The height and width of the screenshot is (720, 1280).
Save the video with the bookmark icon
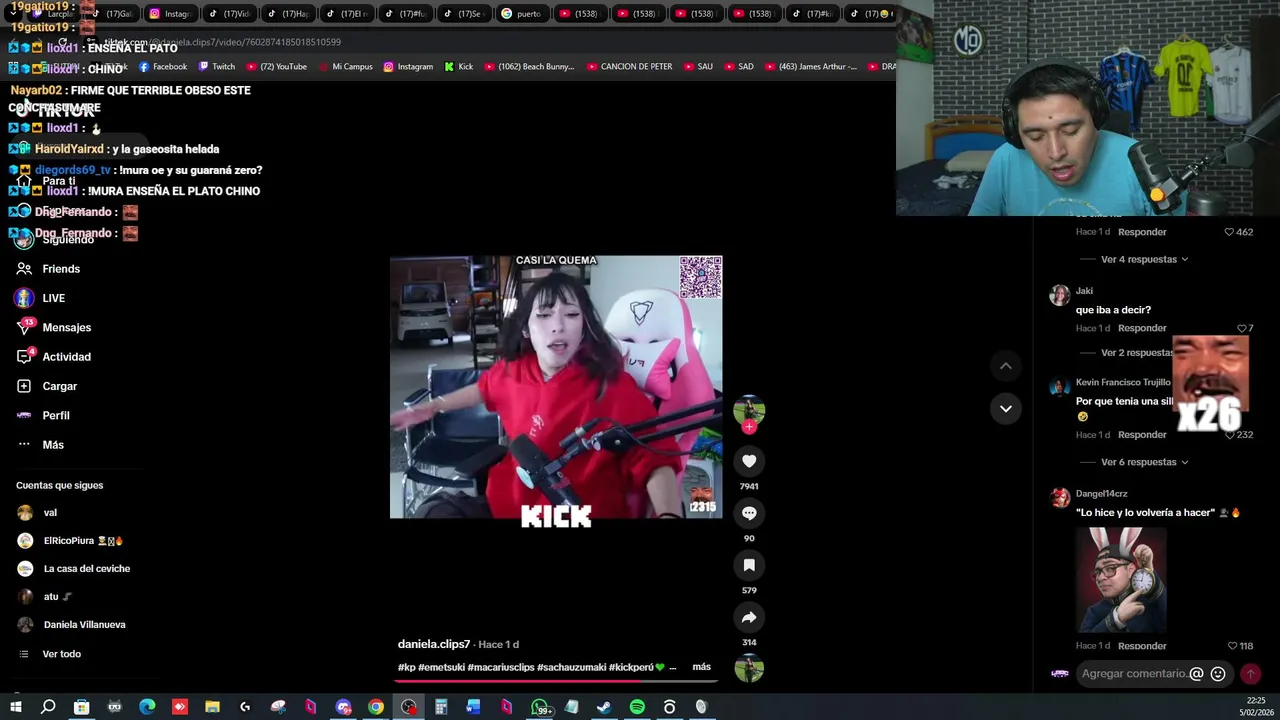(x=749, y=565)
